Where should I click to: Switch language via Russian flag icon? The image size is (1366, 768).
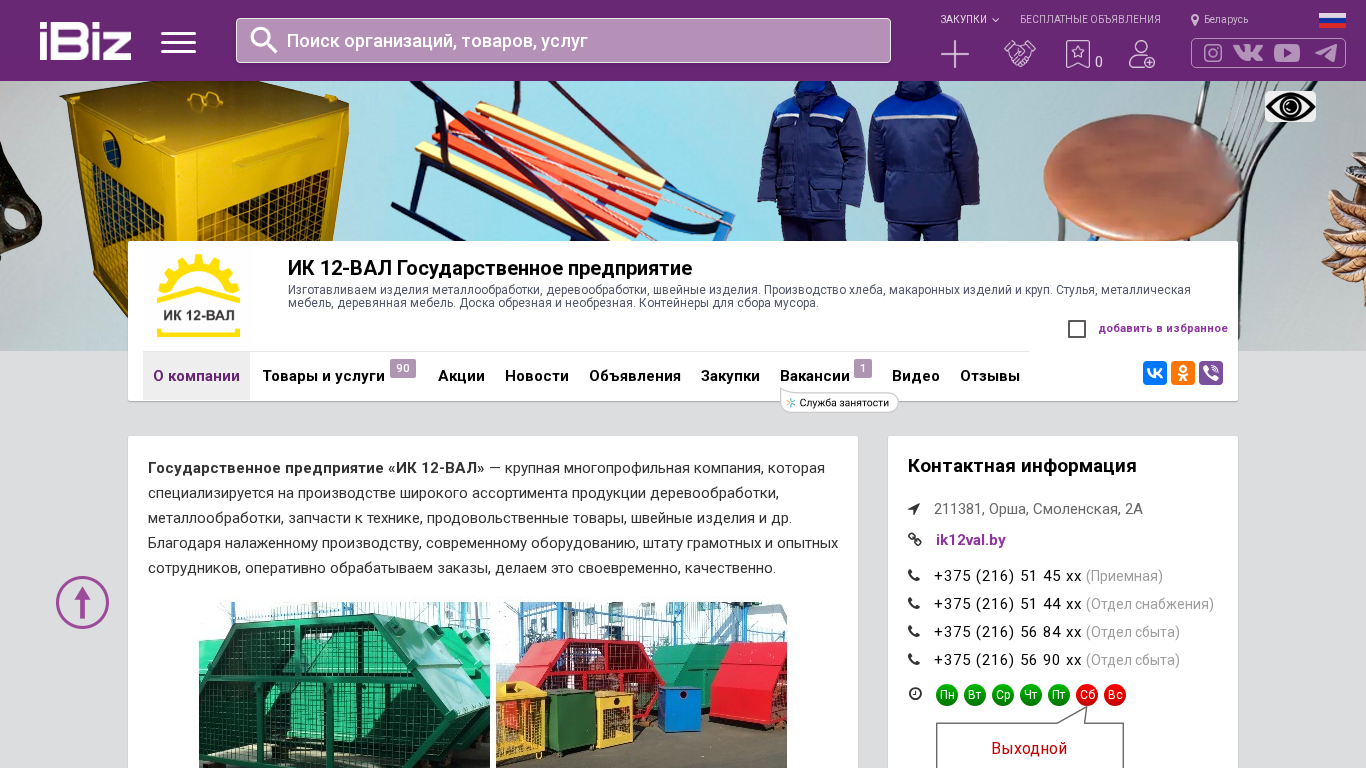click(x=1332, y=20)
